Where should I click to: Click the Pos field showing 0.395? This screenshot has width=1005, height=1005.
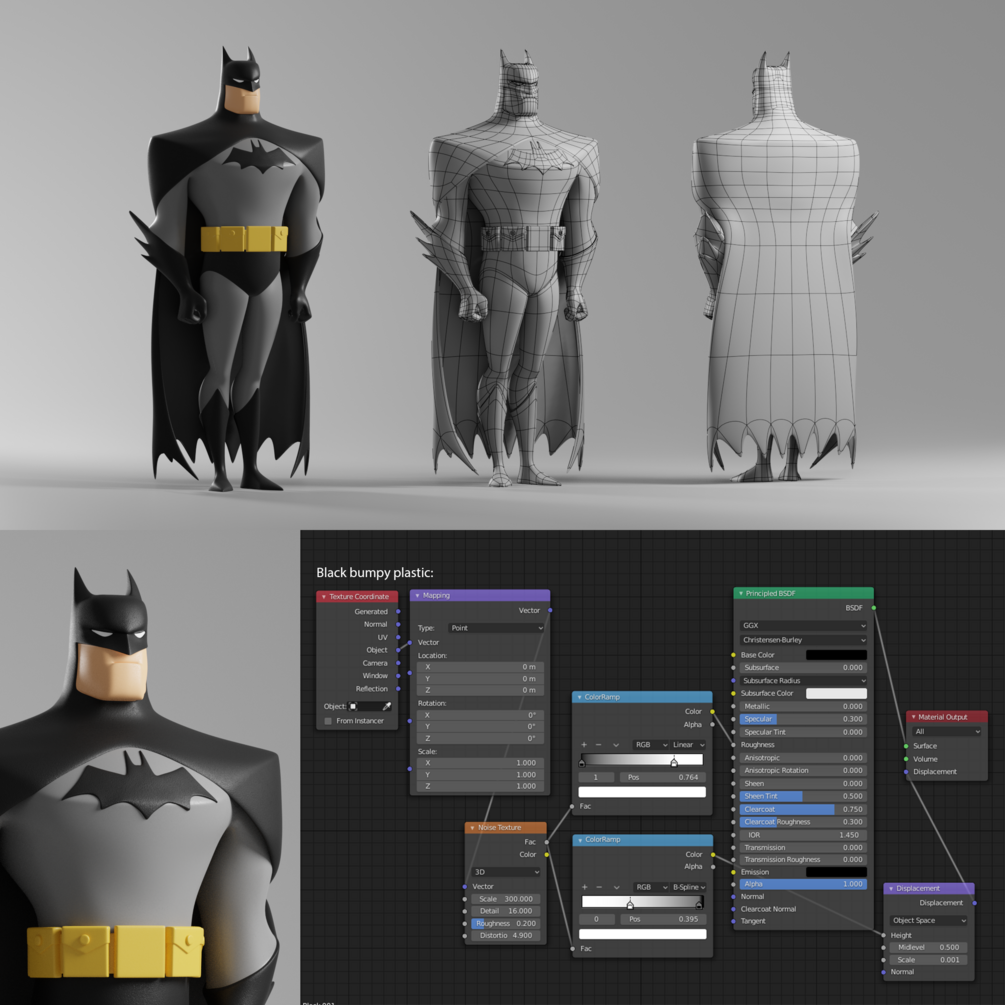tap(663, 919)
